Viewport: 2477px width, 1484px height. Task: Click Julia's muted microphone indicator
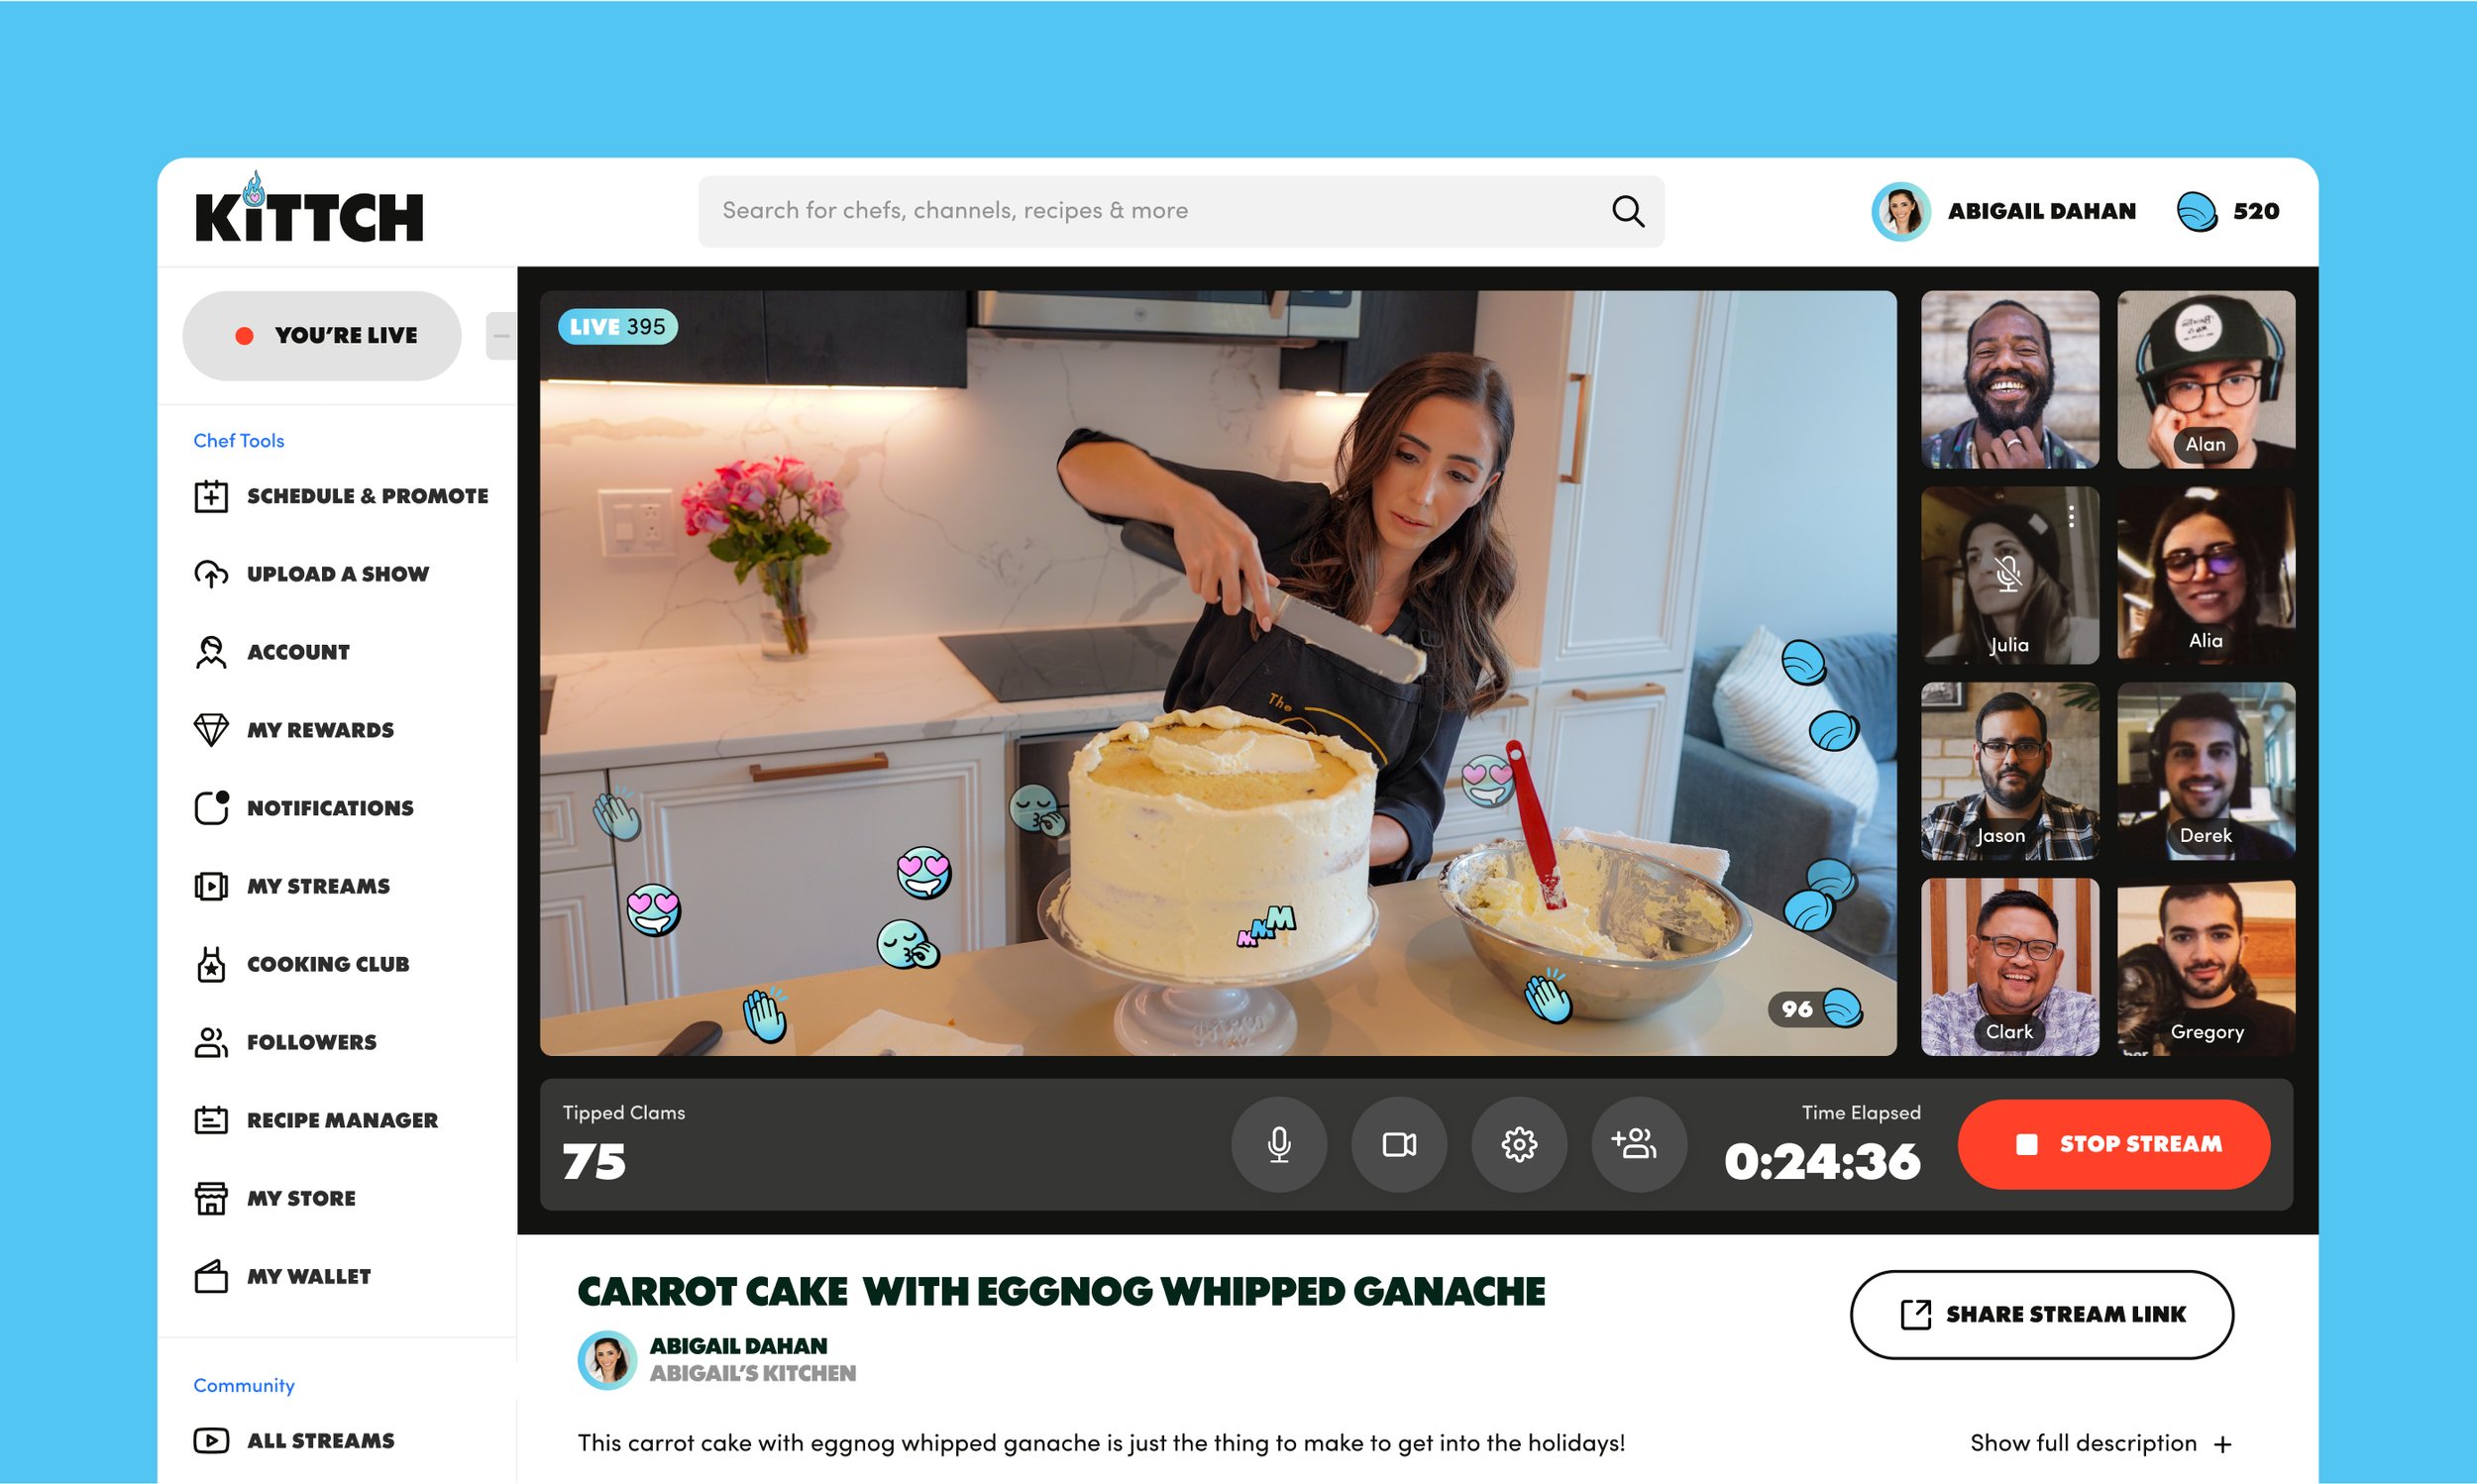[x=2008, y=576]
